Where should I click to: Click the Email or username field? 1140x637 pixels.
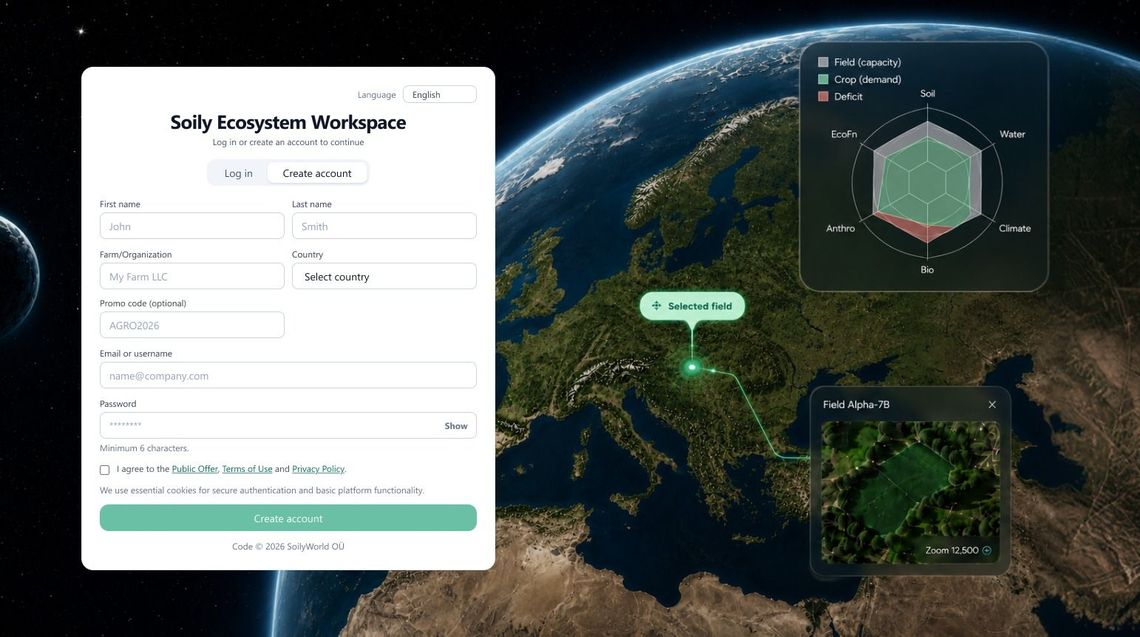[x=288, y=375]
